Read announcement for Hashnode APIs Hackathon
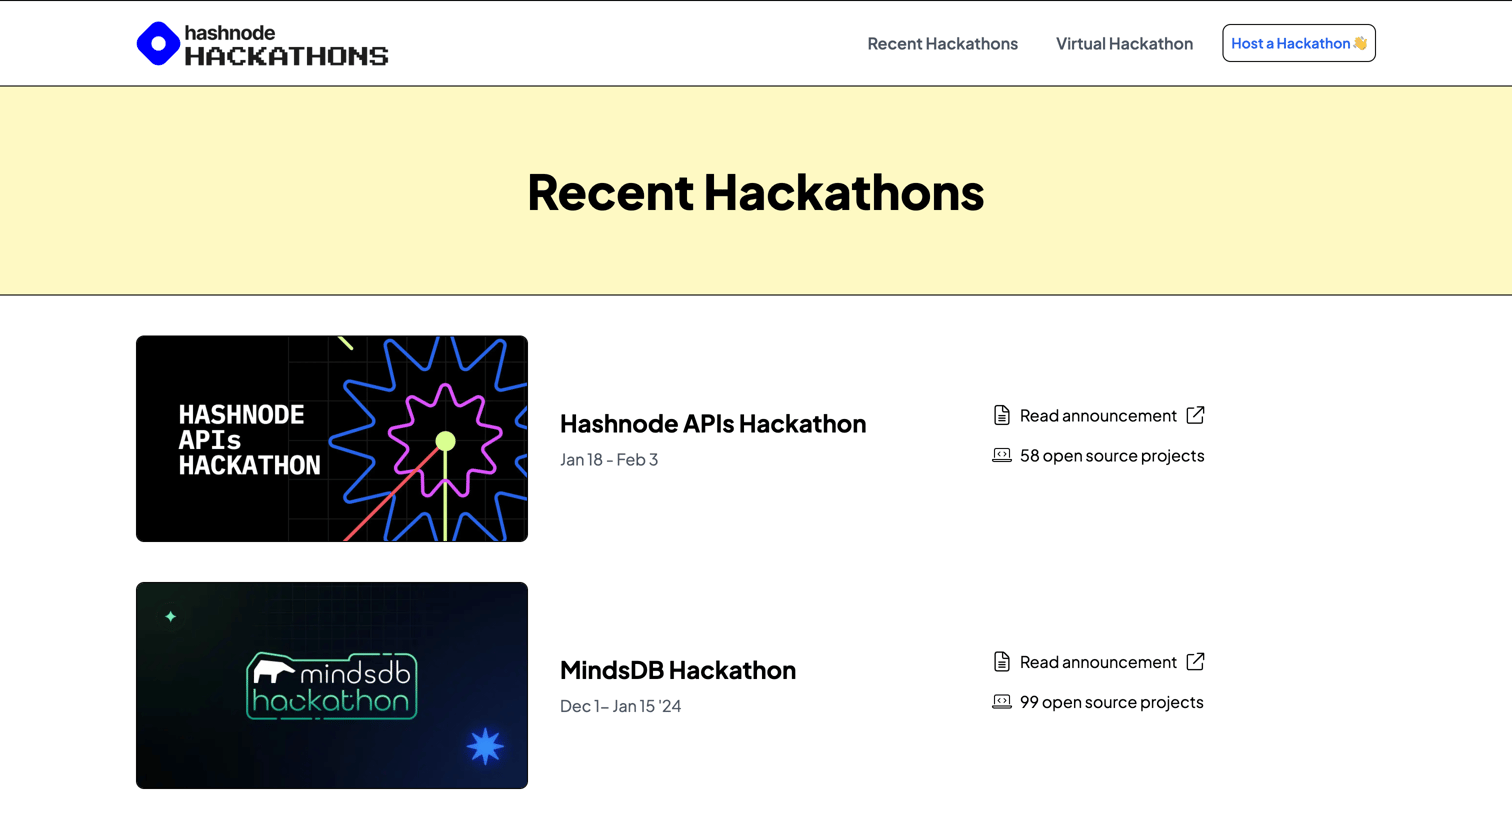Screen dimensions: 1512x814 point(1098,415)
